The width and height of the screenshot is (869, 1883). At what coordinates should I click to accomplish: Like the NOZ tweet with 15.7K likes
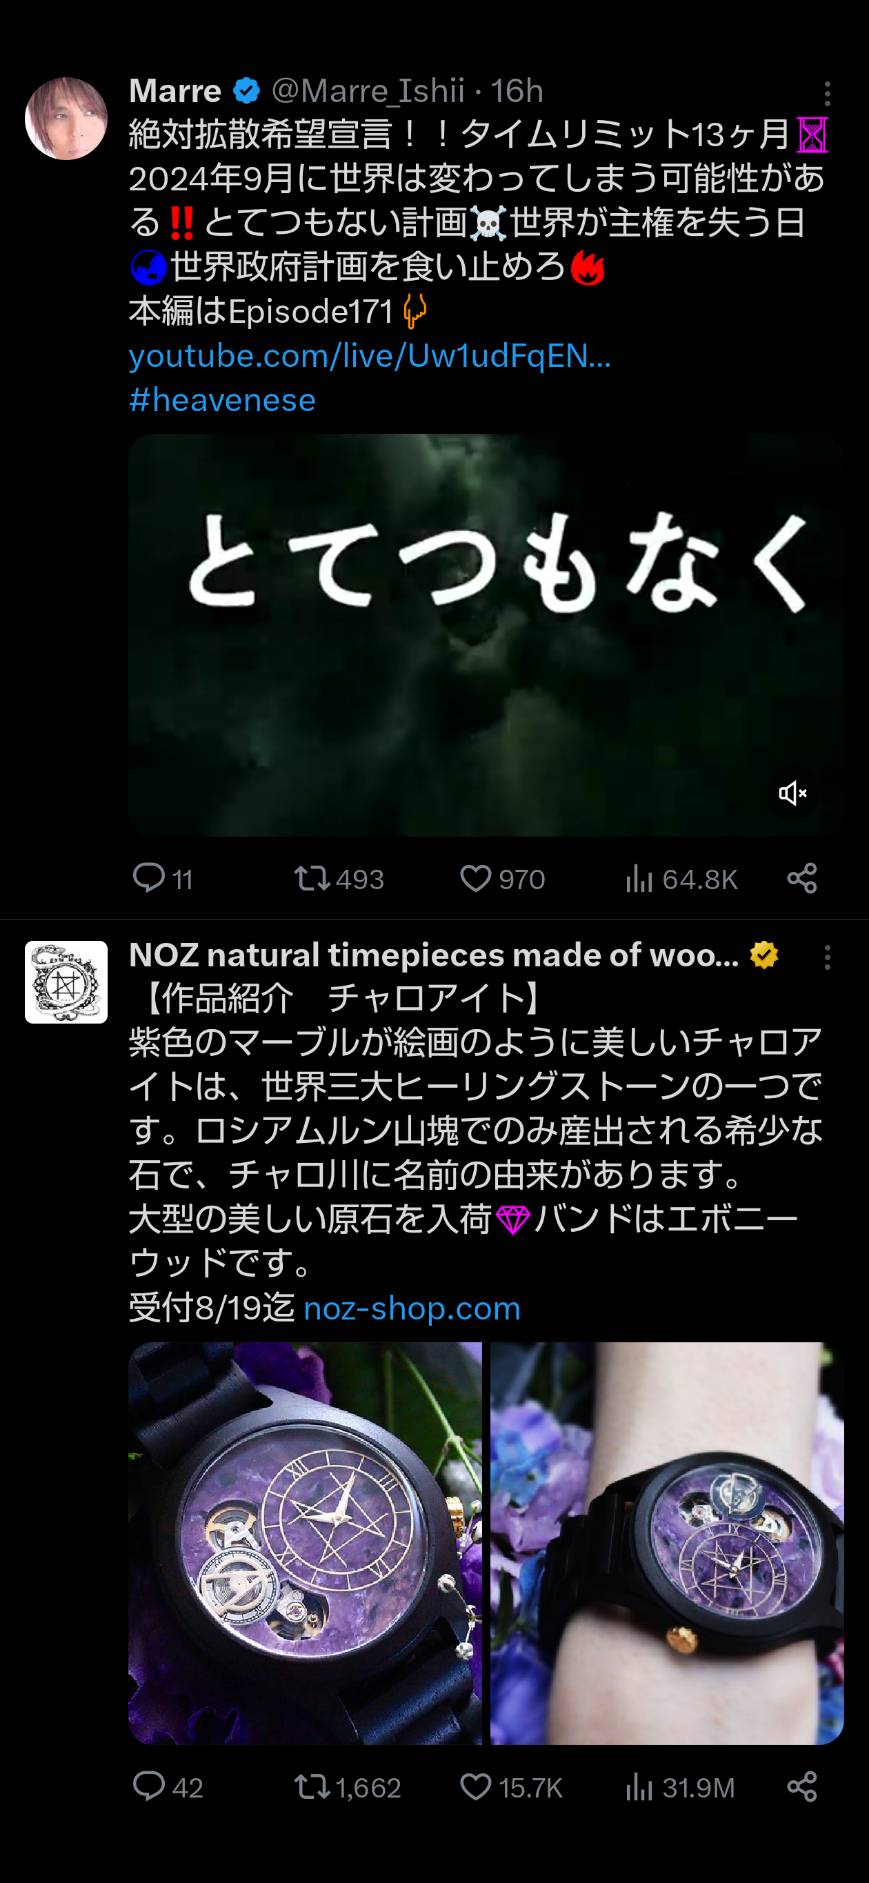(x=511, y=1787)
